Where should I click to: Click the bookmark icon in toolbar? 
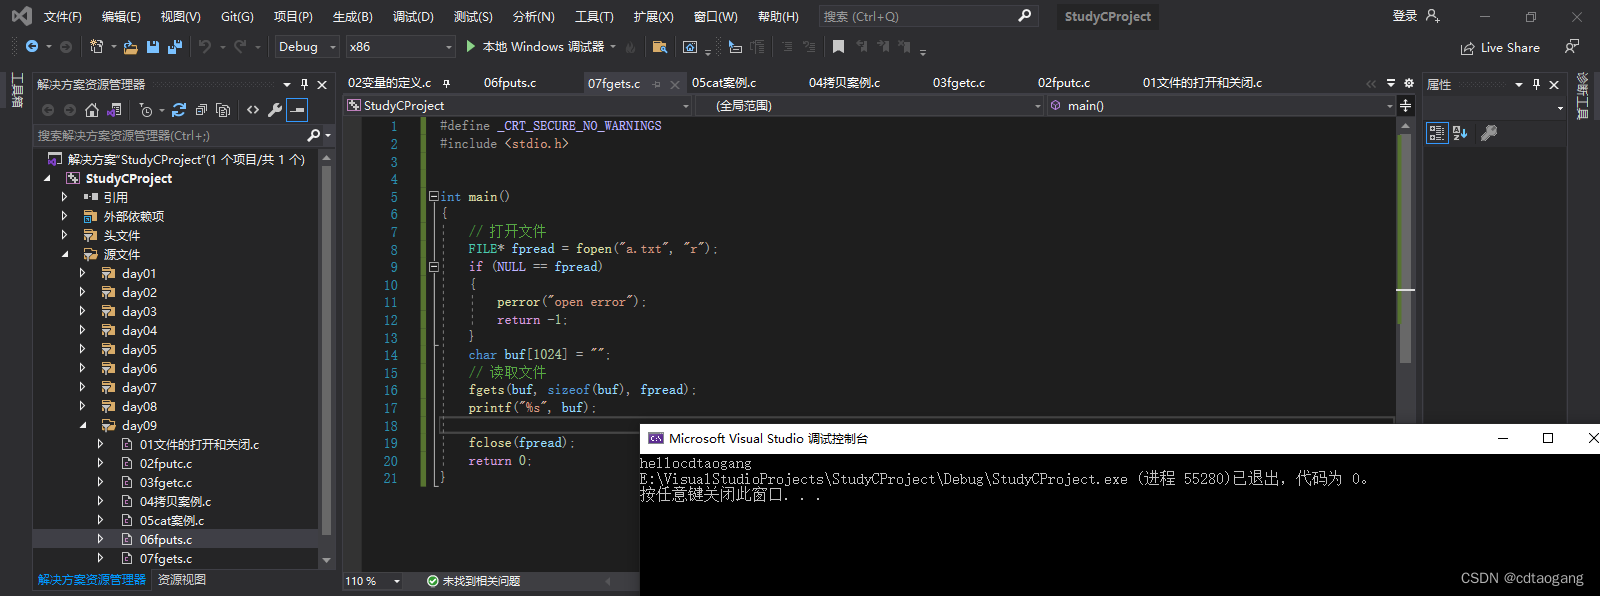(x=838, y=47)
